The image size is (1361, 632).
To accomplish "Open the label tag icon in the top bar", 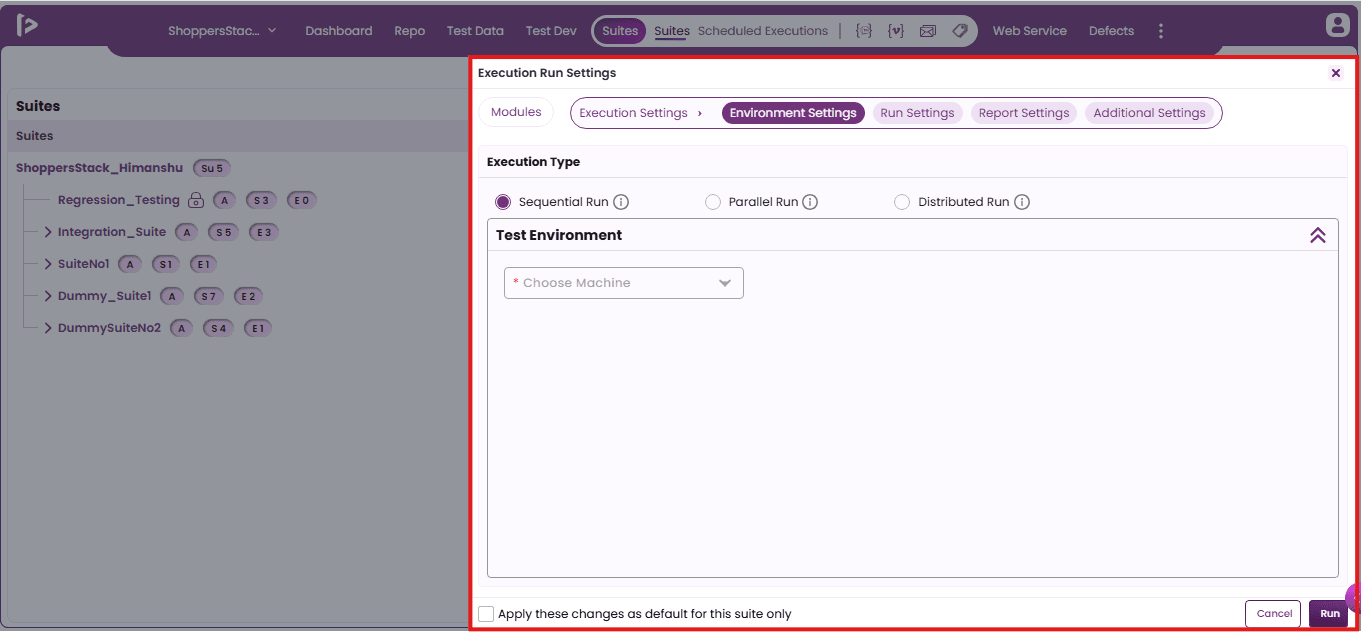I will [x=959, y=31].
